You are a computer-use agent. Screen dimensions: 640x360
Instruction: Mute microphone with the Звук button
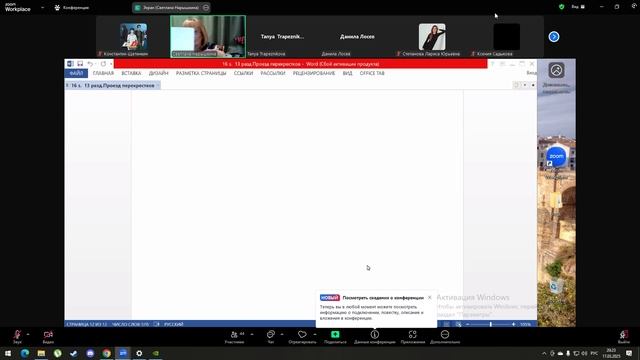click(17, 337)
